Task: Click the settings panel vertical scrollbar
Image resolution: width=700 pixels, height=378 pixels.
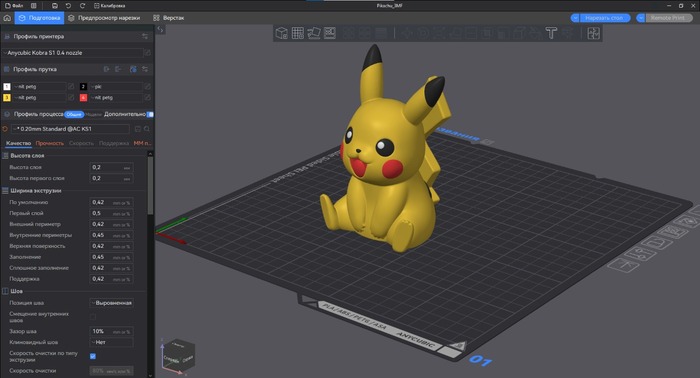Action: [150, 185]
